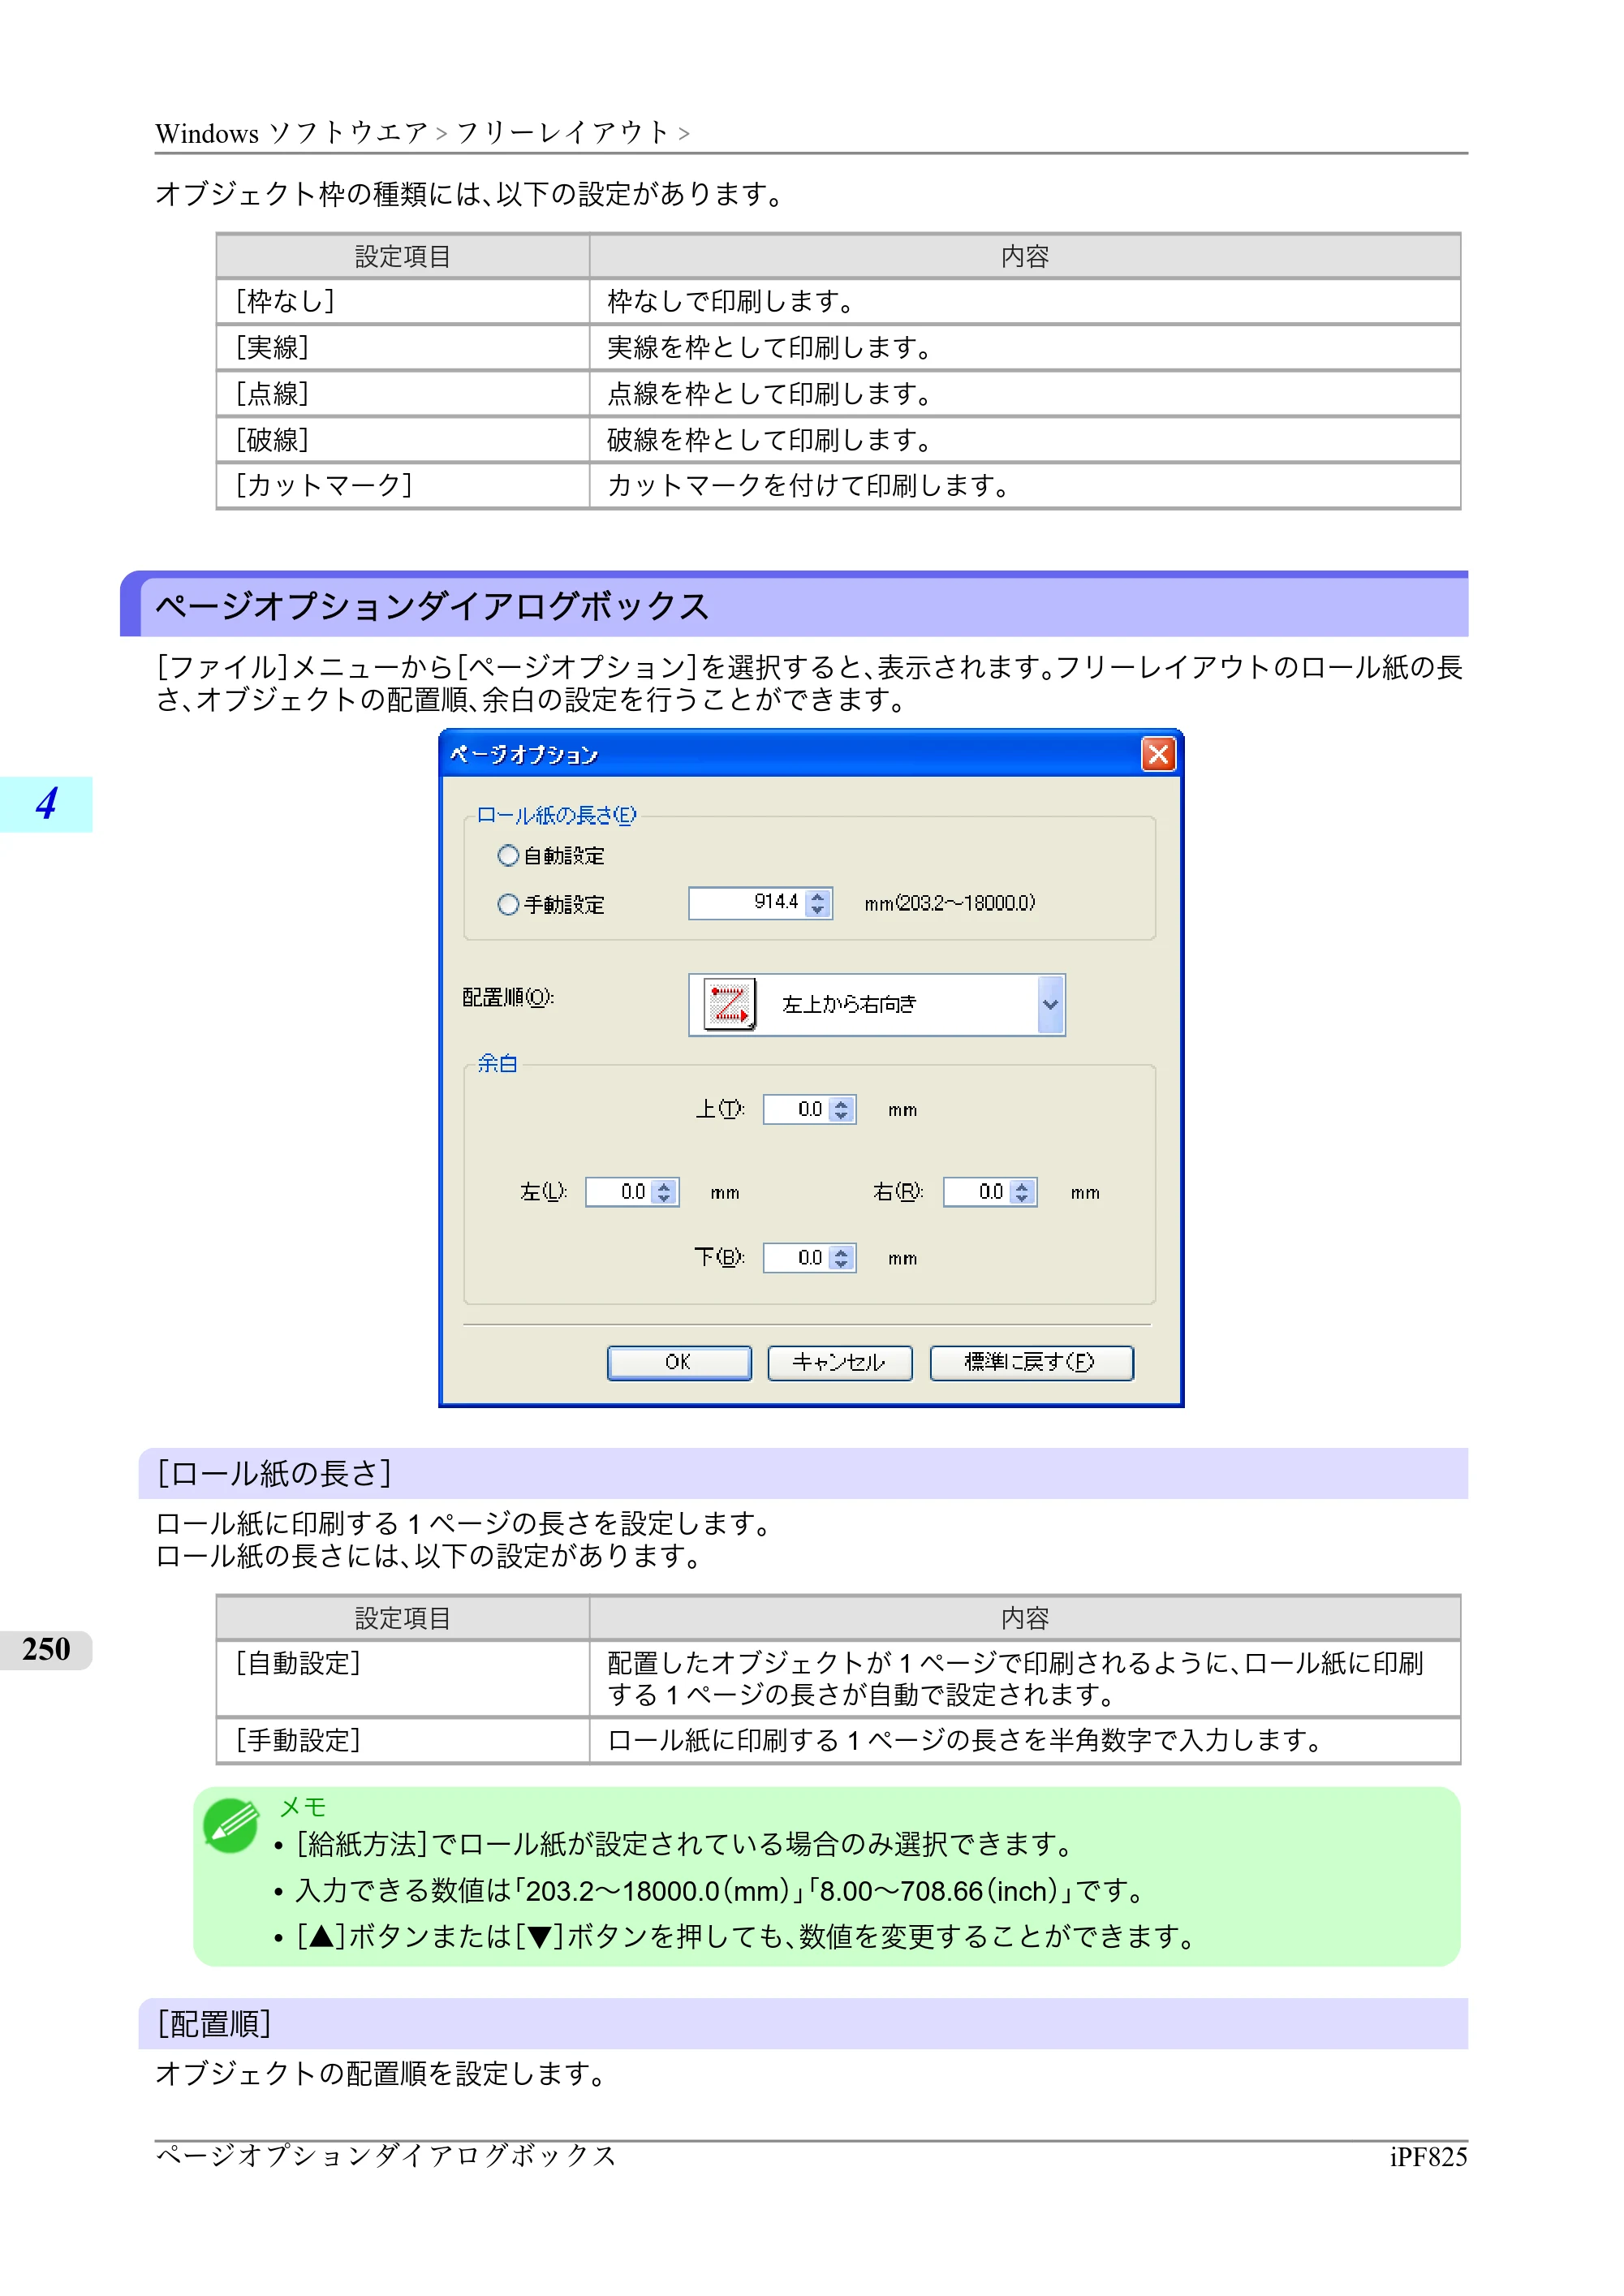Click the 左(L) margin spinner arrows
Viewport: 1624px width, 2296px height.
point(665,1192)
